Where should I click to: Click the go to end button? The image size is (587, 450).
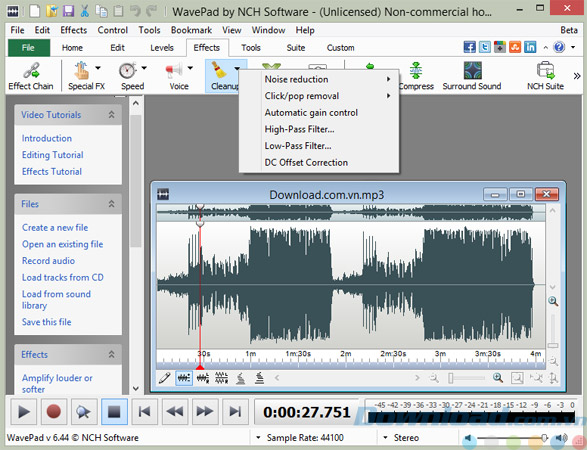click(235, 411)
